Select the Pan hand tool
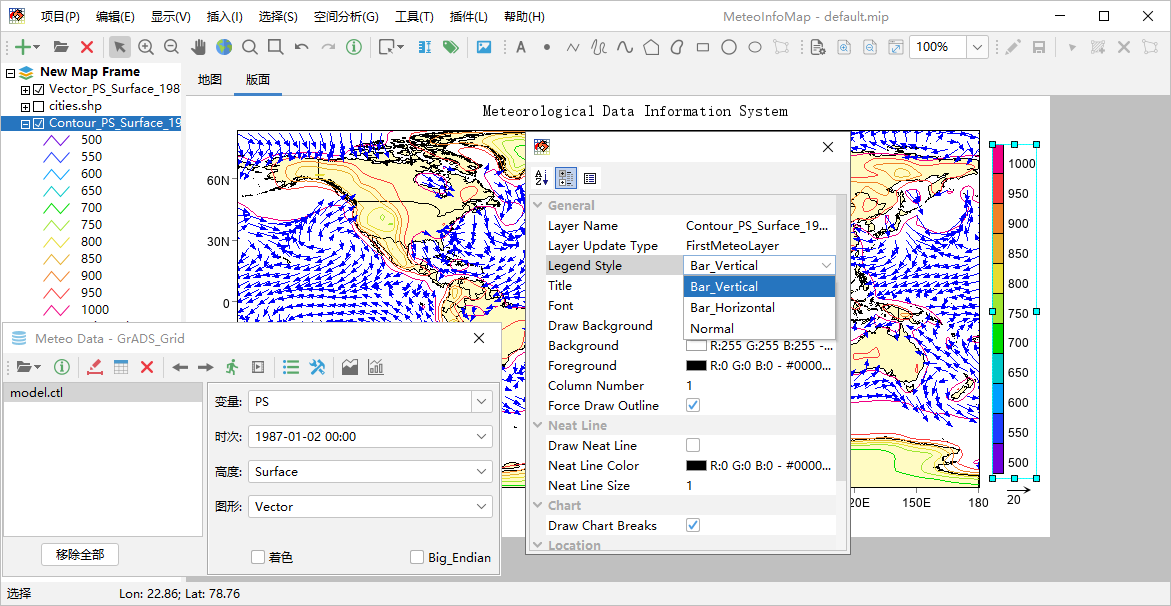 coord(198,47)
